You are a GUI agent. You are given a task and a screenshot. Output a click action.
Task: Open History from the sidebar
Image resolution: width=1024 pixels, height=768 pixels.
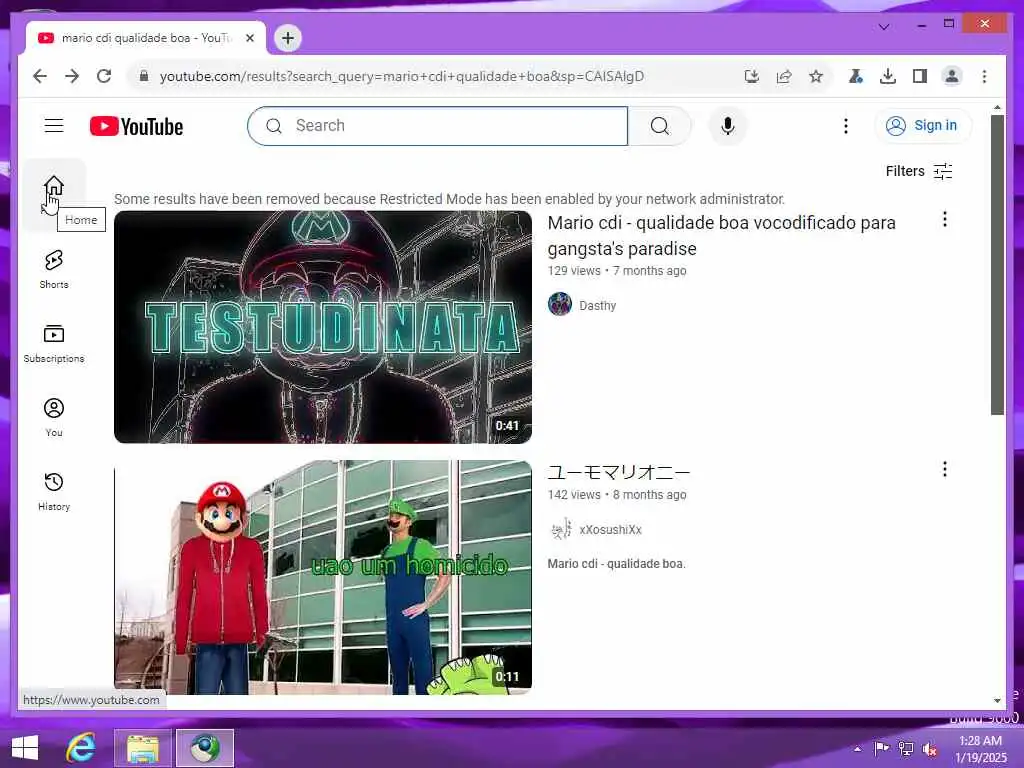(x=54, y=490)
